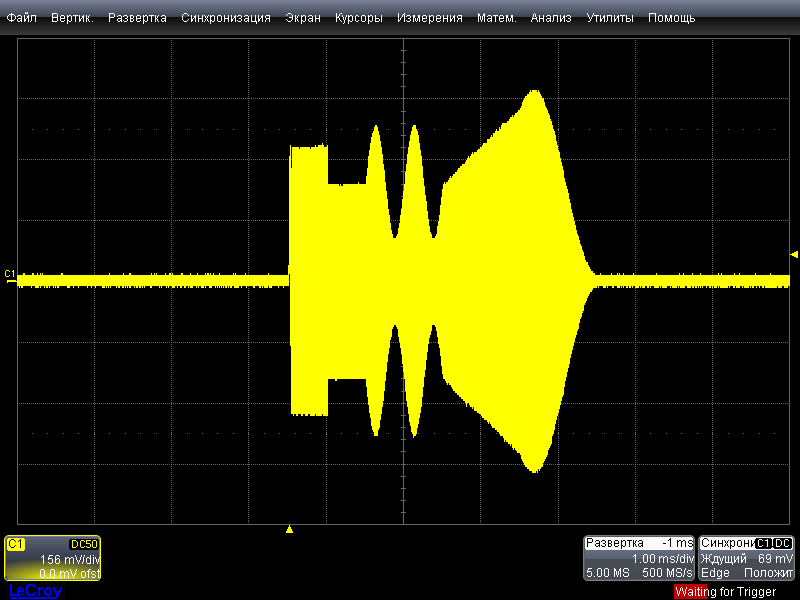Open the Файл menu
The width and height of the screenshot is (800, 600).
22,18
